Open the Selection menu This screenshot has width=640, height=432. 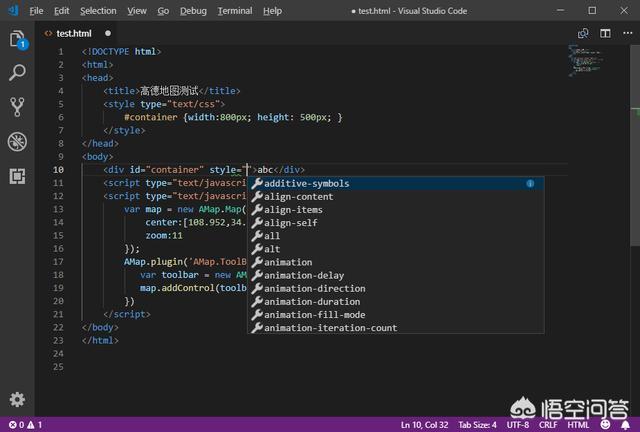point(98,10)
